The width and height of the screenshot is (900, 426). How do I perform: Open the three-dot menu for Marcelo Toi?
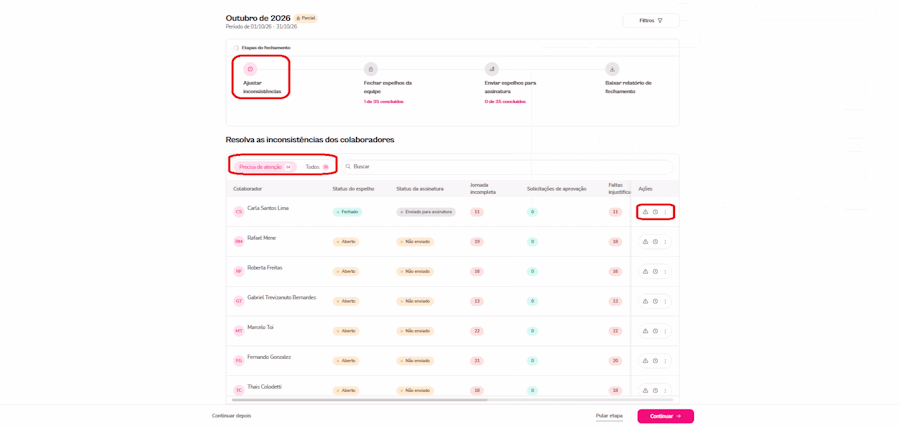point(665,331)
